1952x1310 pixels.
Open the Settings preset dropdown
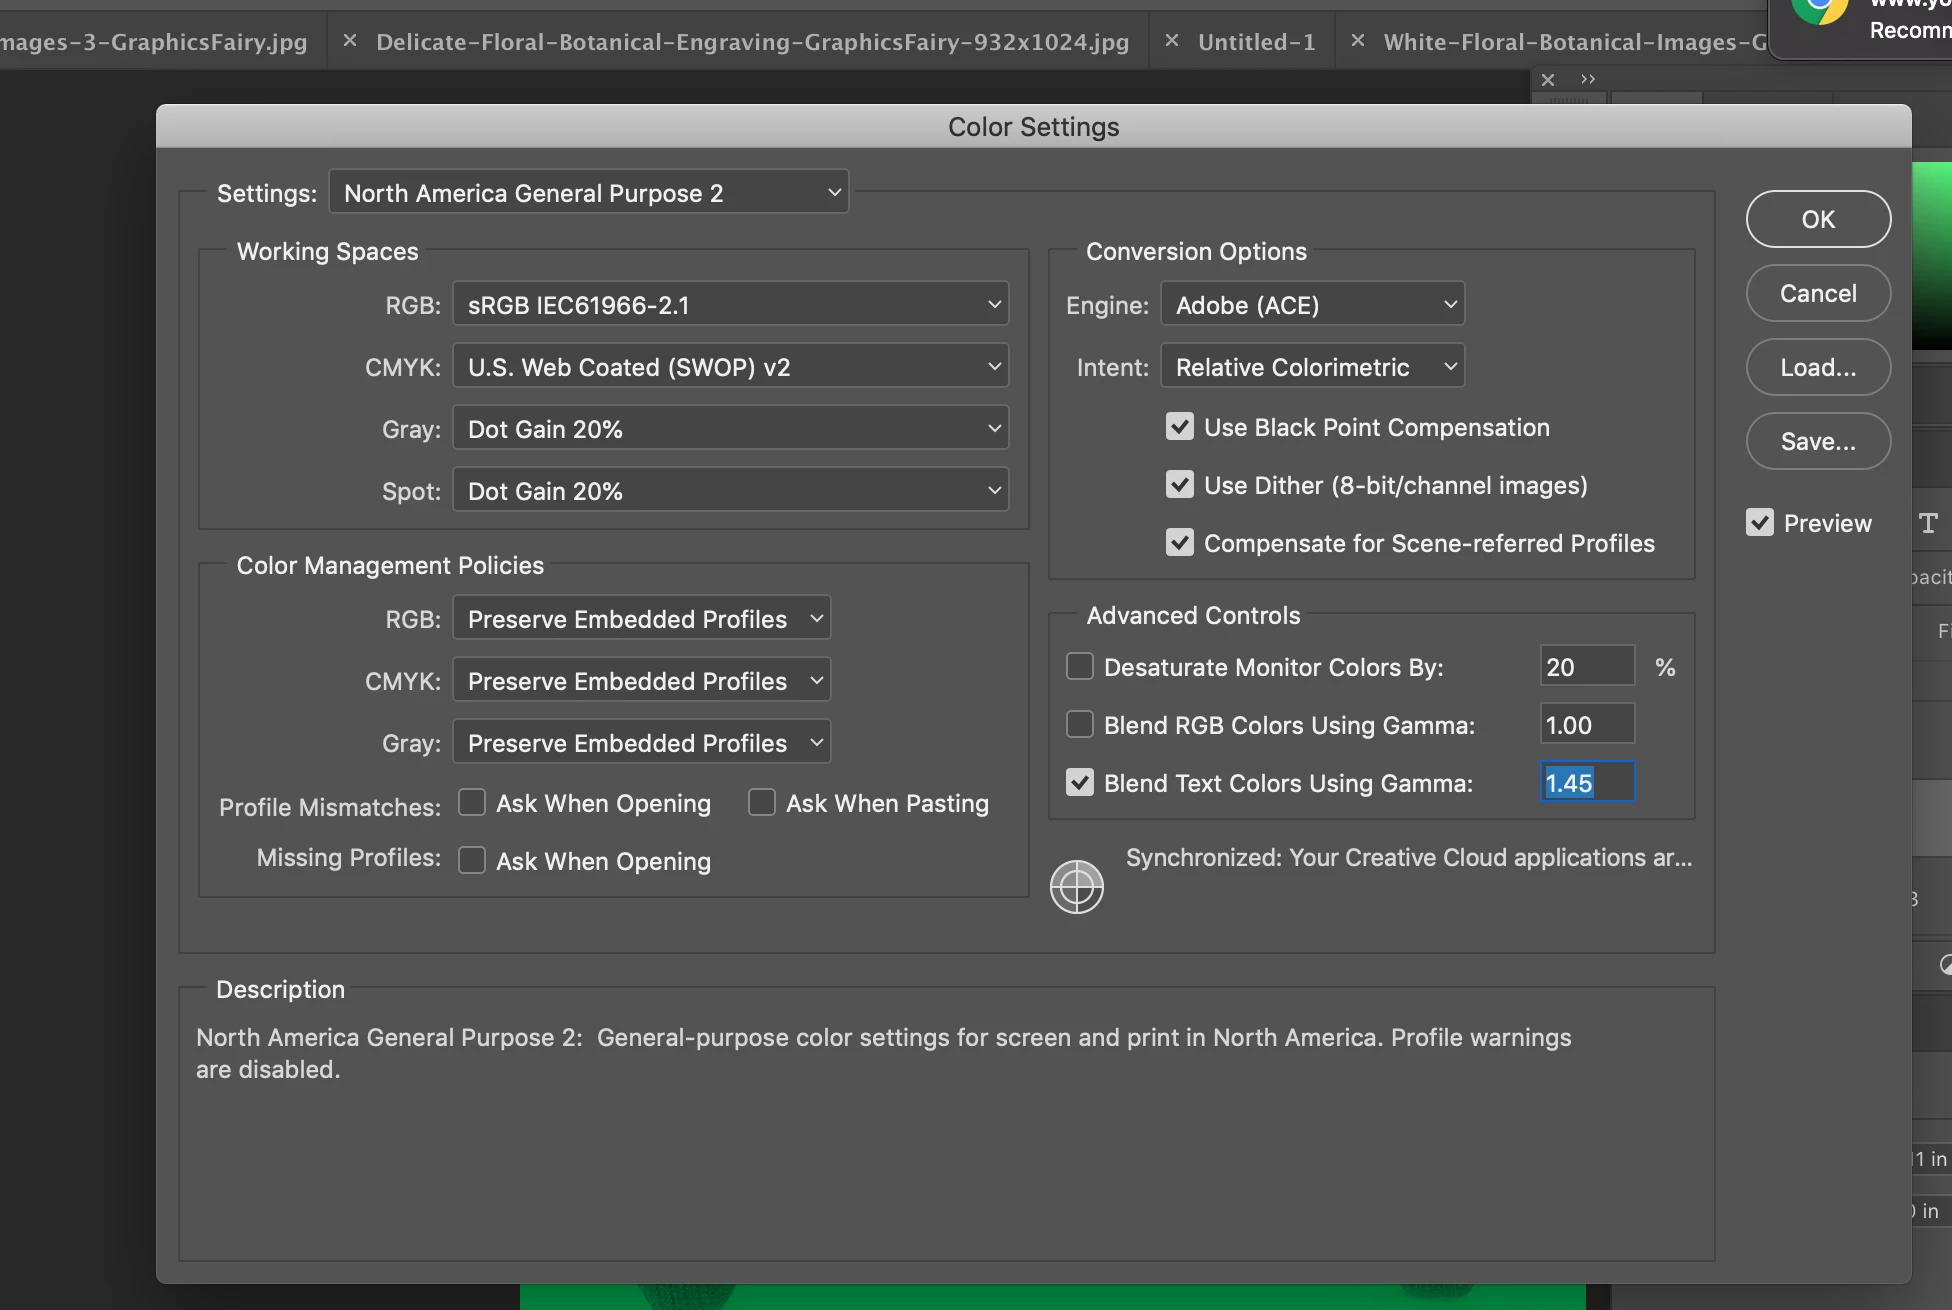pyautogui.click(x=589, y=192)
